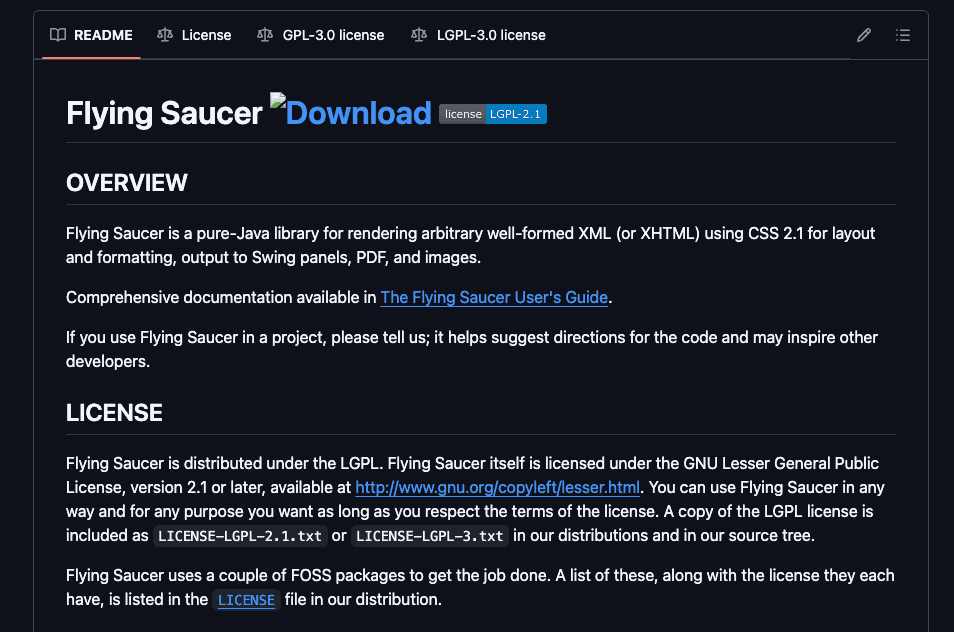Viewport: 954px width, 632px height.
Task: Click the green download arrow on the Download badge
Action: [x=277, y=100]
